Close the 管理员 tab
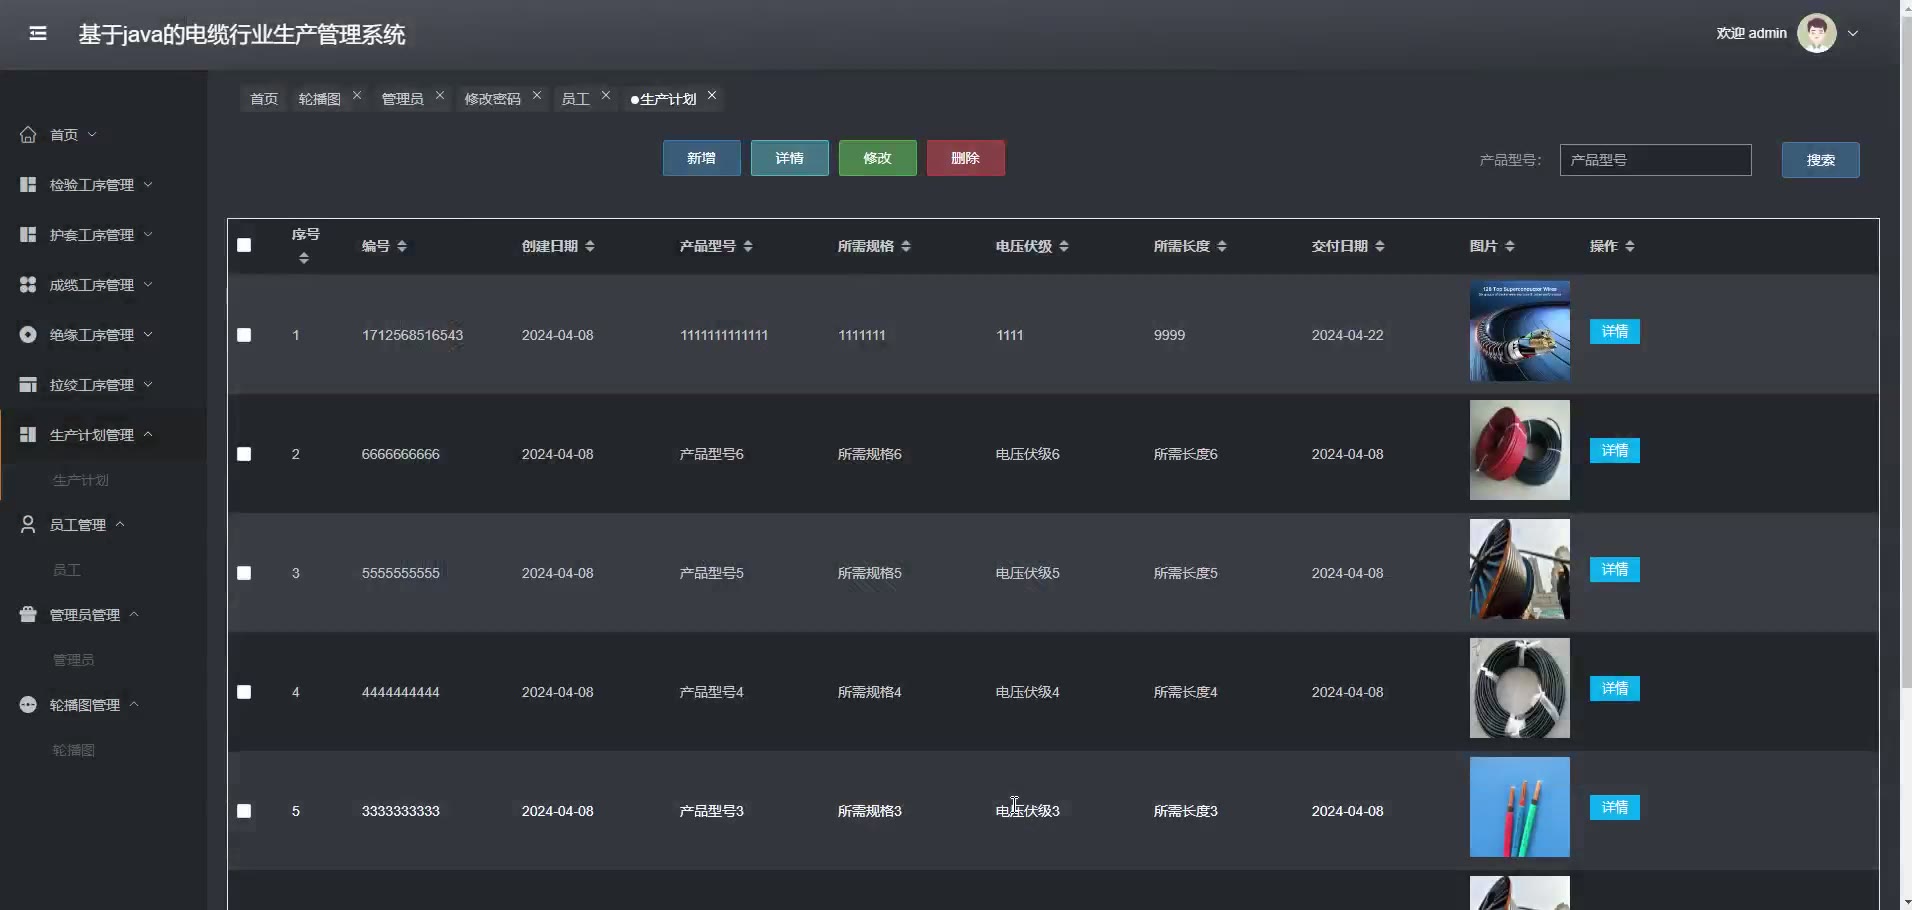The image size is (1912, 910). [440, 96]
